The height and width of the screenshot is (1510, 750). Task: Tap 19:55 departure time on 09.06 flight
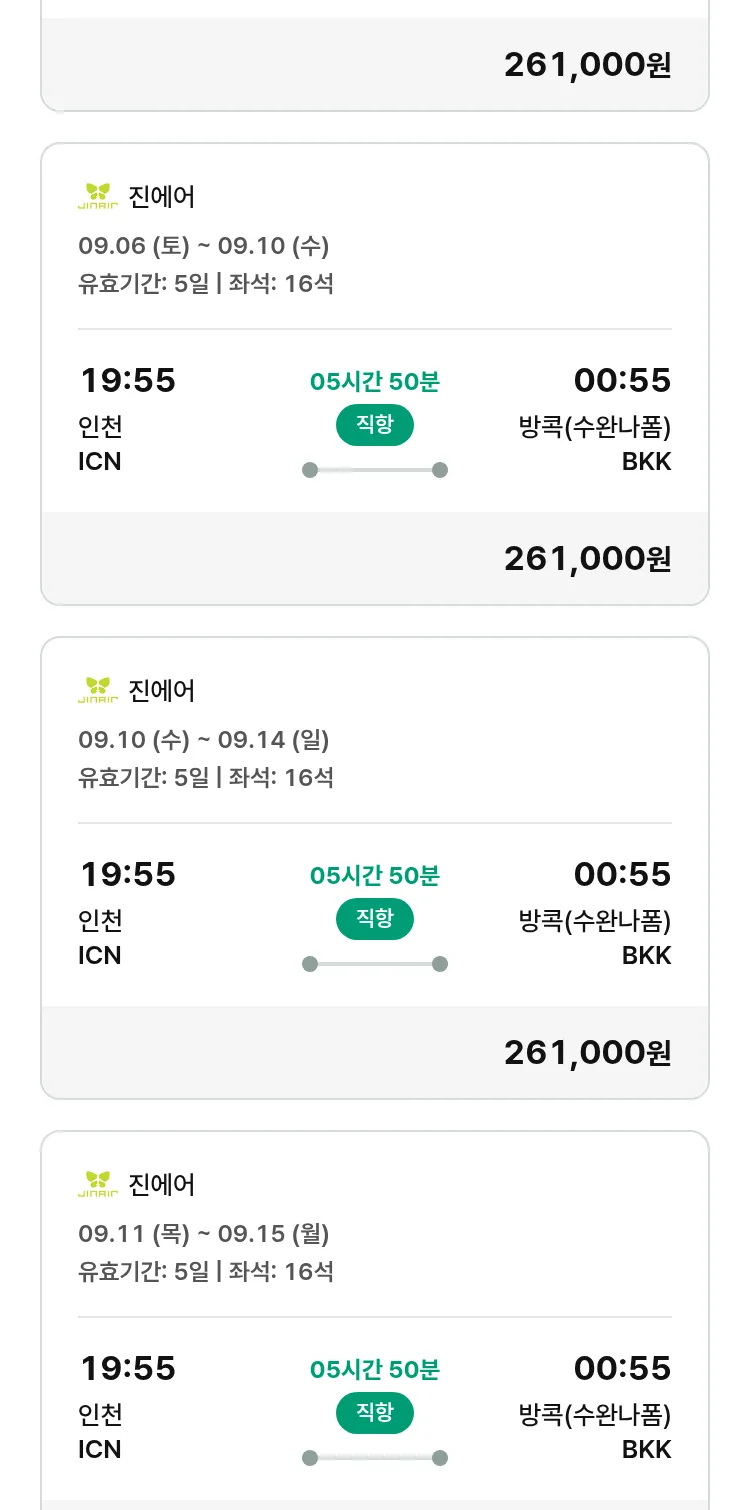[x=127, y=381]
